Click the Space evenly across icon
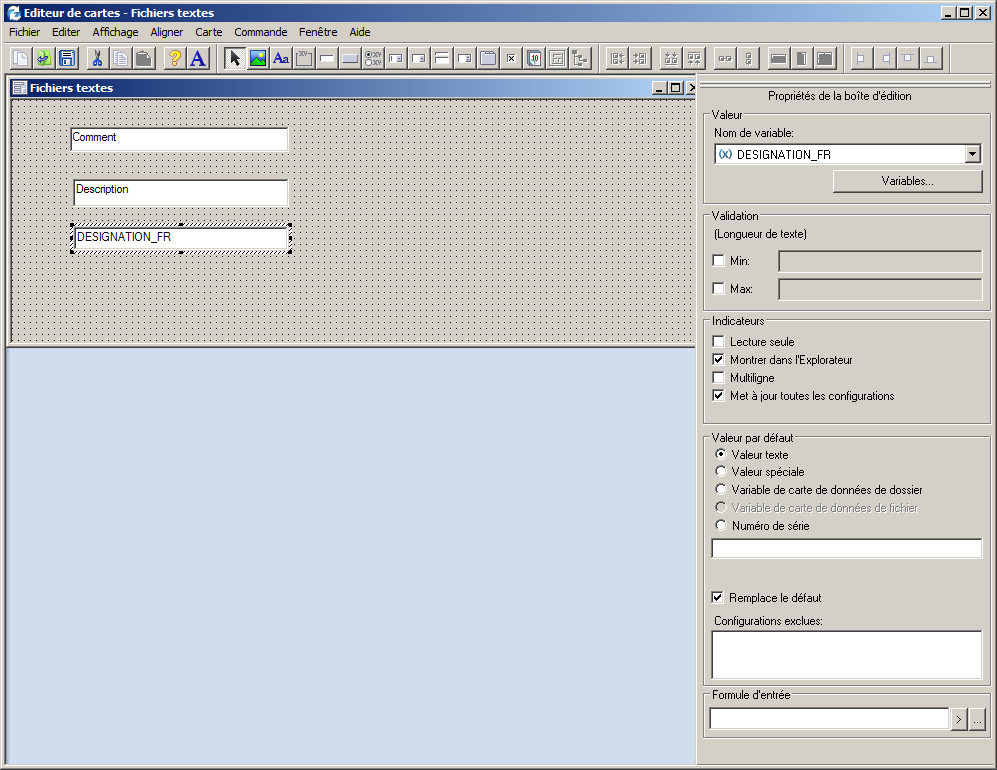The width and height of the screenshot is (997, 770). point(725,58)
